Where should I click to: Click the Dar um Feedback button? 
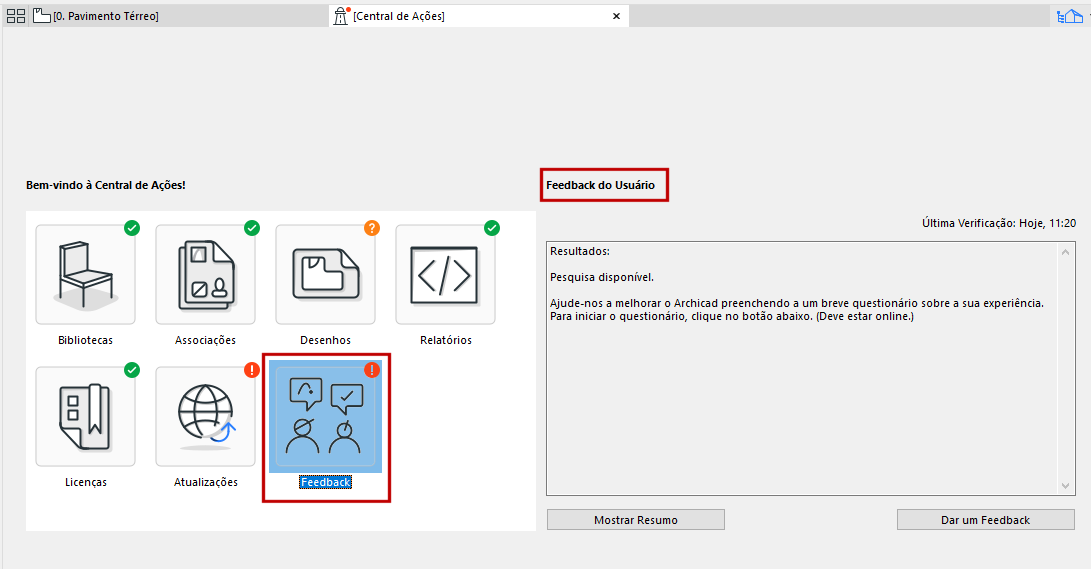[985, 520]
